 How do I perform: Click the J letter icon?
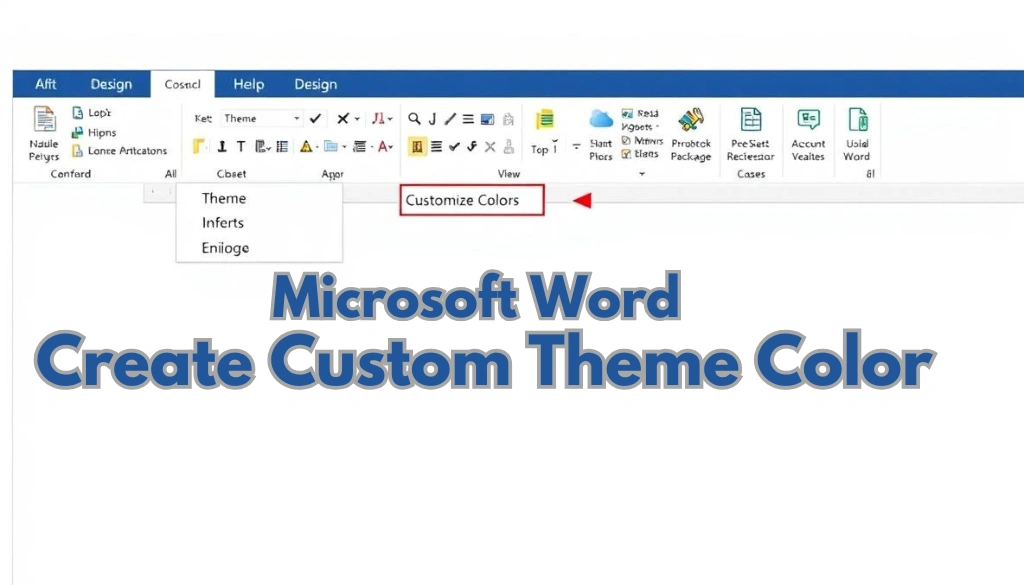coord(432,119)
